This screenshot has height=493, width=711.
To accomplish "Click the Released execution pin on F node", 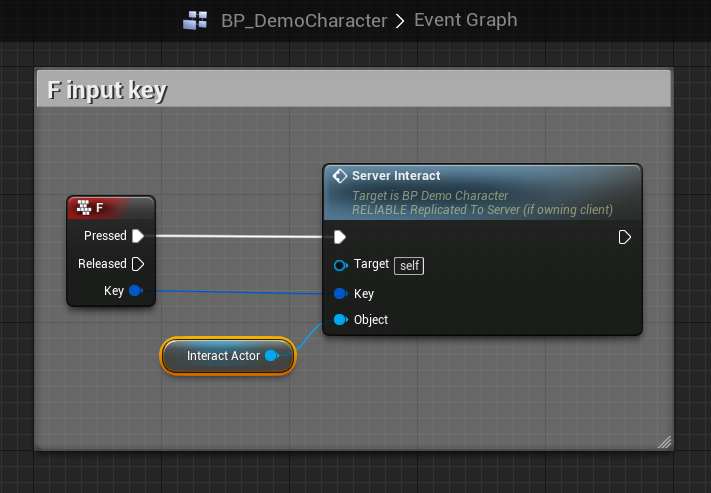I will (138, 264).
